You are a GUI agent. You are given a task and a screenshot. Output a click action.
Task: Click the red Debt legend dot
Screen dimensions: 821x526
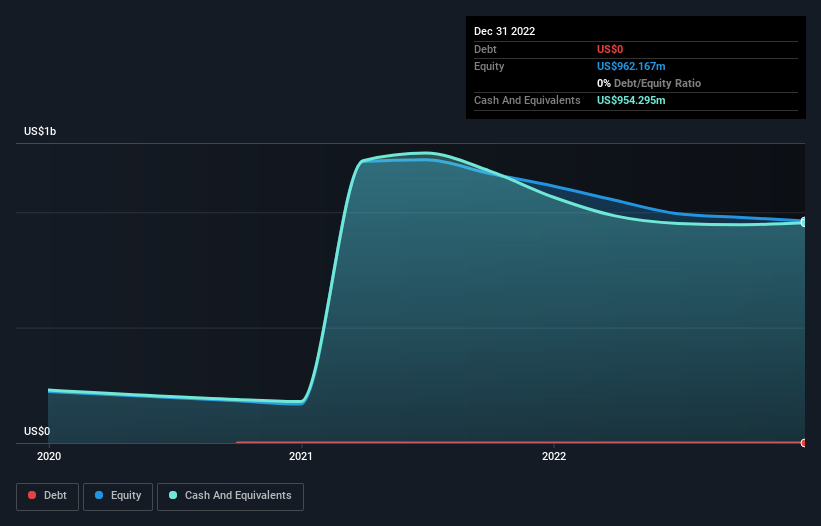click(32, 495)
